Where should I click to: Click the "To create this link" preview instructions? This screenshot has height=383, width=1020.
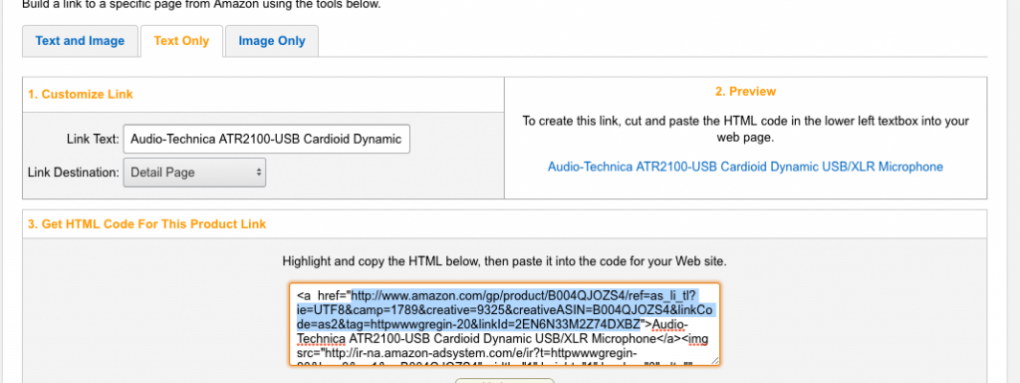[745, 129]
